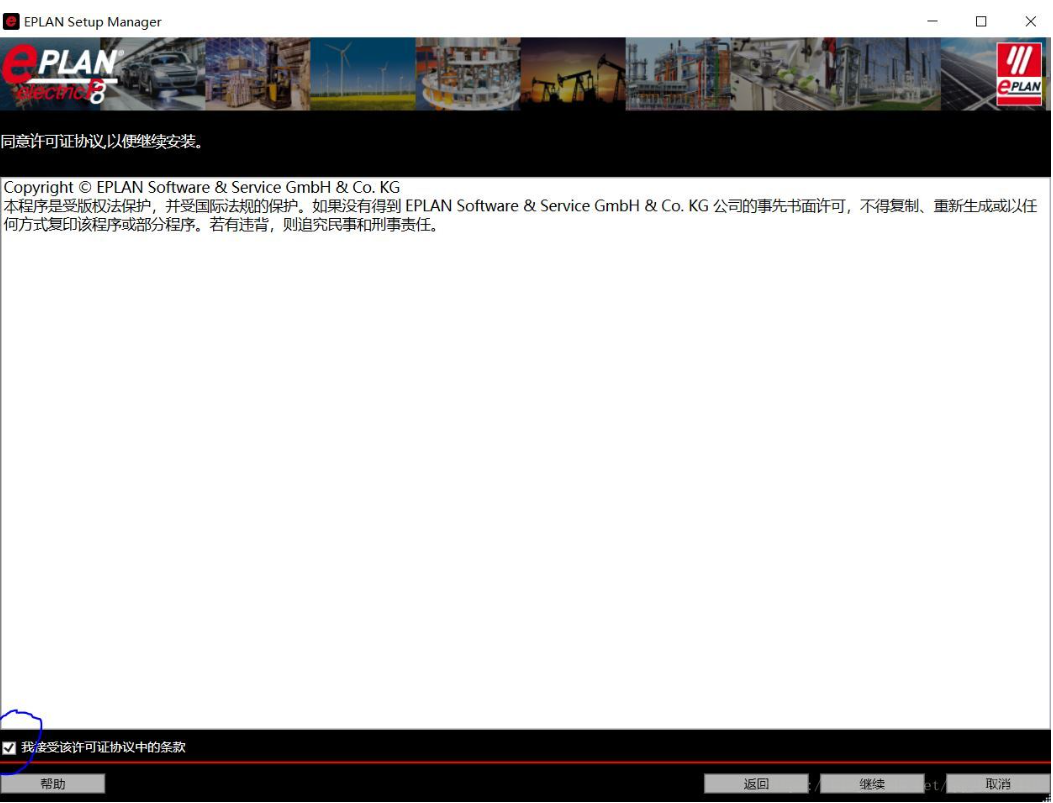
Task: Click the wind turbine banner image
Action: point(363,74)
